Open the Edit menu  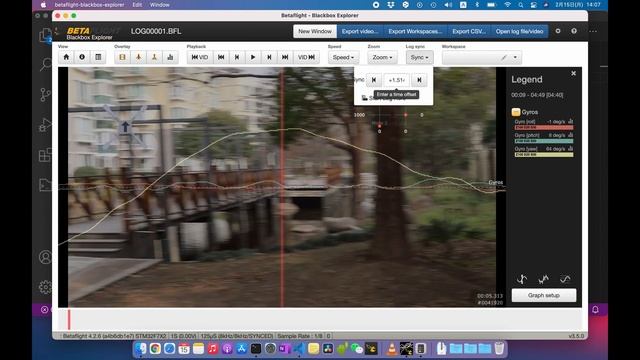[137, 5]
